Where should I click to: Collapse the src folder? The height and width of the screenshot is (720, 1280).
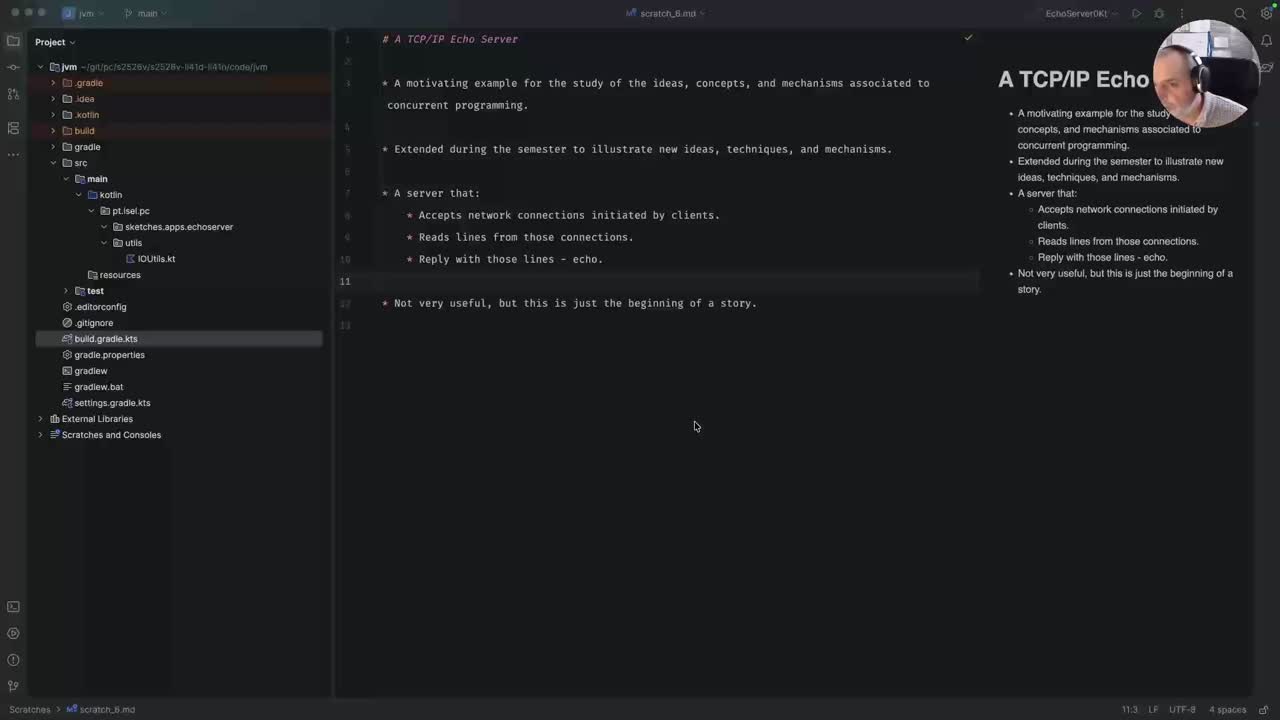53,163
